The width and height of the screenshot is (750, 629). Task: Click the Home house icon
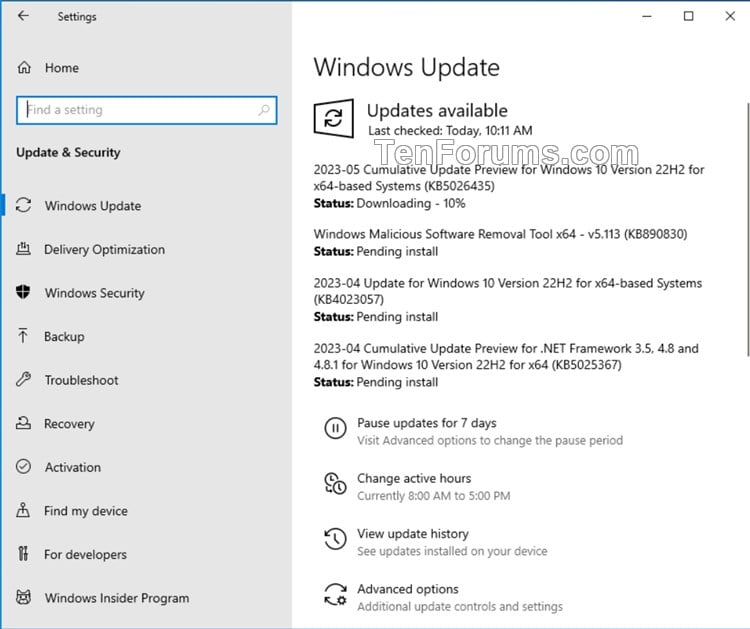(x=24, y=67)
